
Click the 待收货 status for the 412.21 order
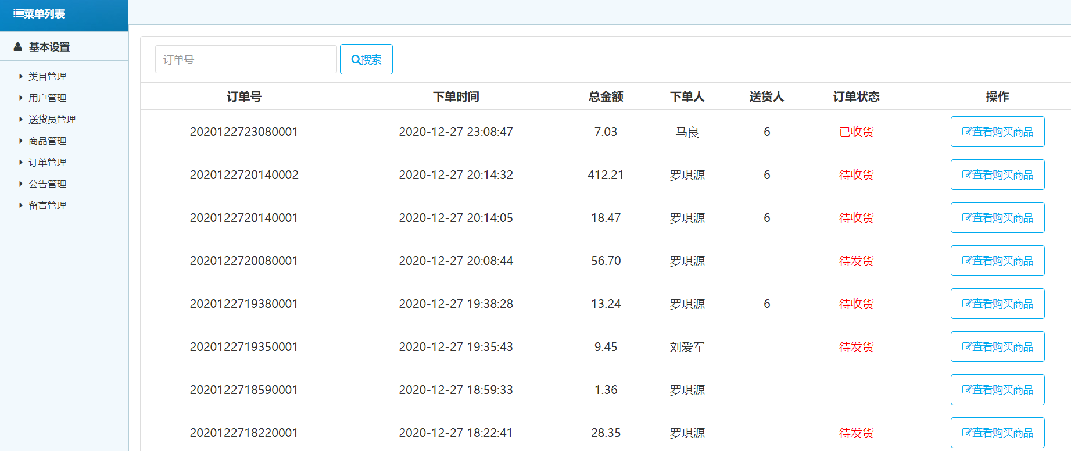pos(856,175)
